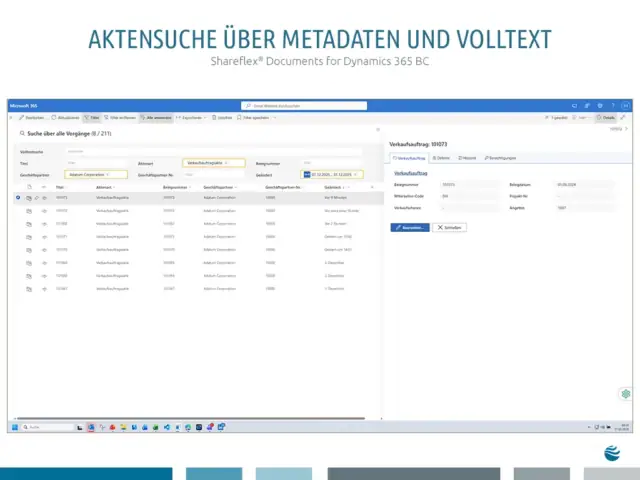Open the Belegnummer column header menu
This screenshot has width=640, height=480.
[177, 187]
